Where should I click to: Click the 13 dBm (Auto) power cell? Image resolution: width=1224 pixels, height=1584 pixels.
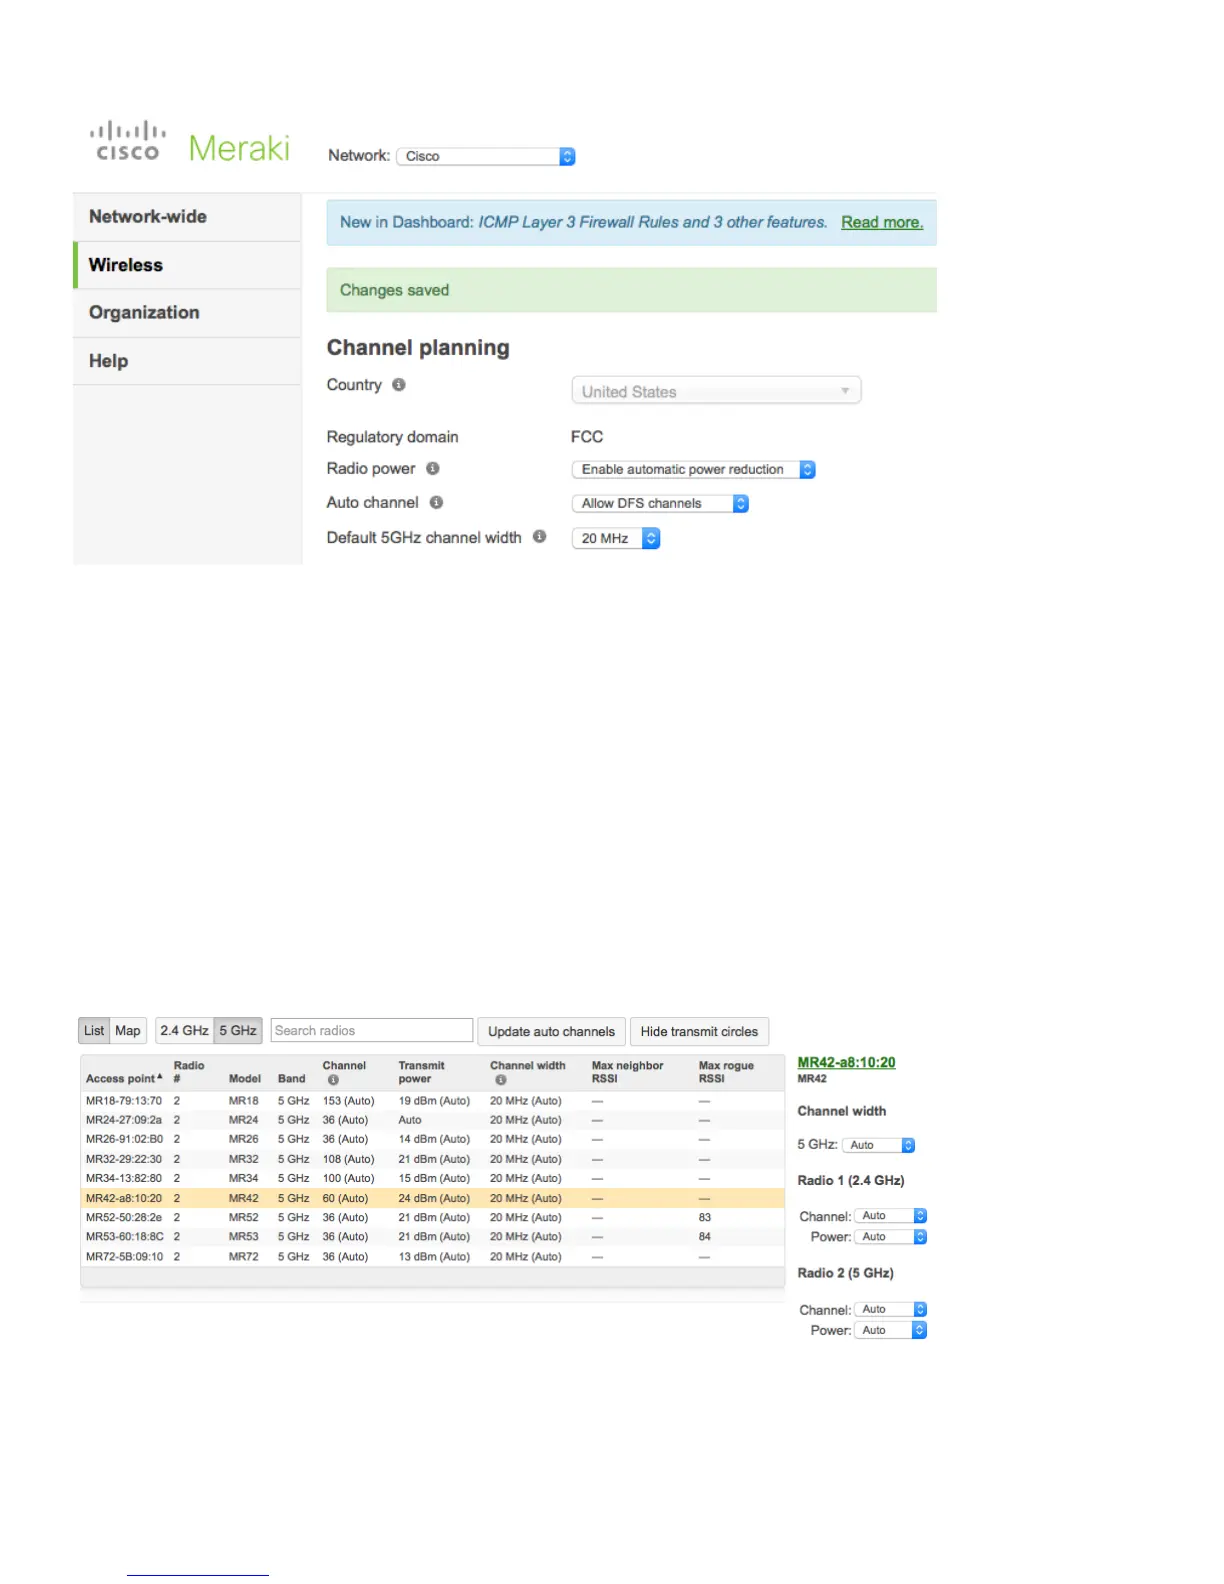coord(434,1257)
